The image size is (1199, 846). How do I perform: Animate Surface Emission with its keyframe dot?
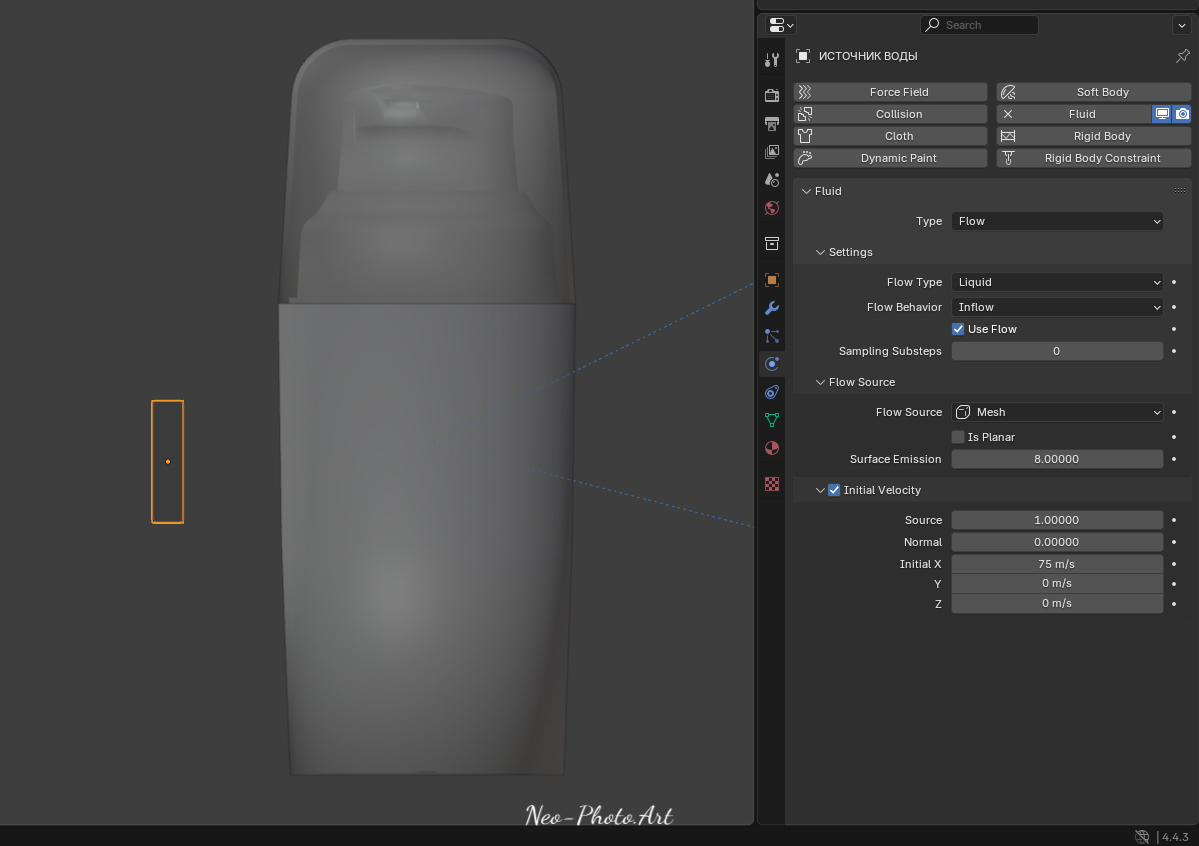(x=1174, y=459)
